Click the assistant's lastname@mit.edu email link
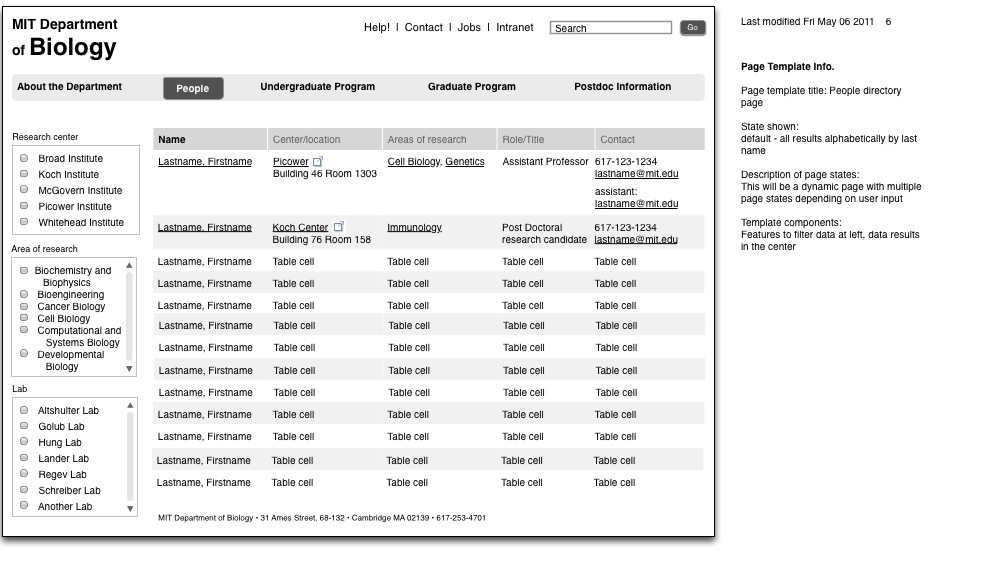 [x=636, y=204]
